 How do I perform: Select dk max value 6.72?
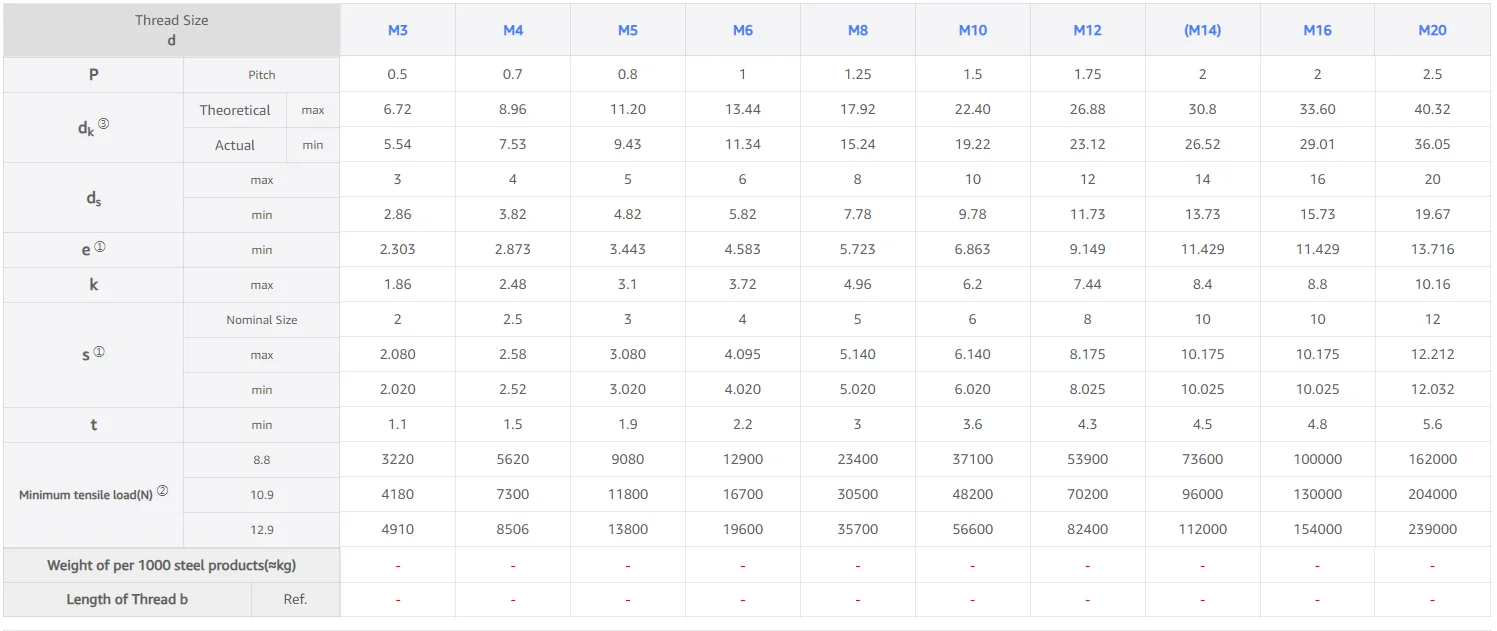point(398,109)
